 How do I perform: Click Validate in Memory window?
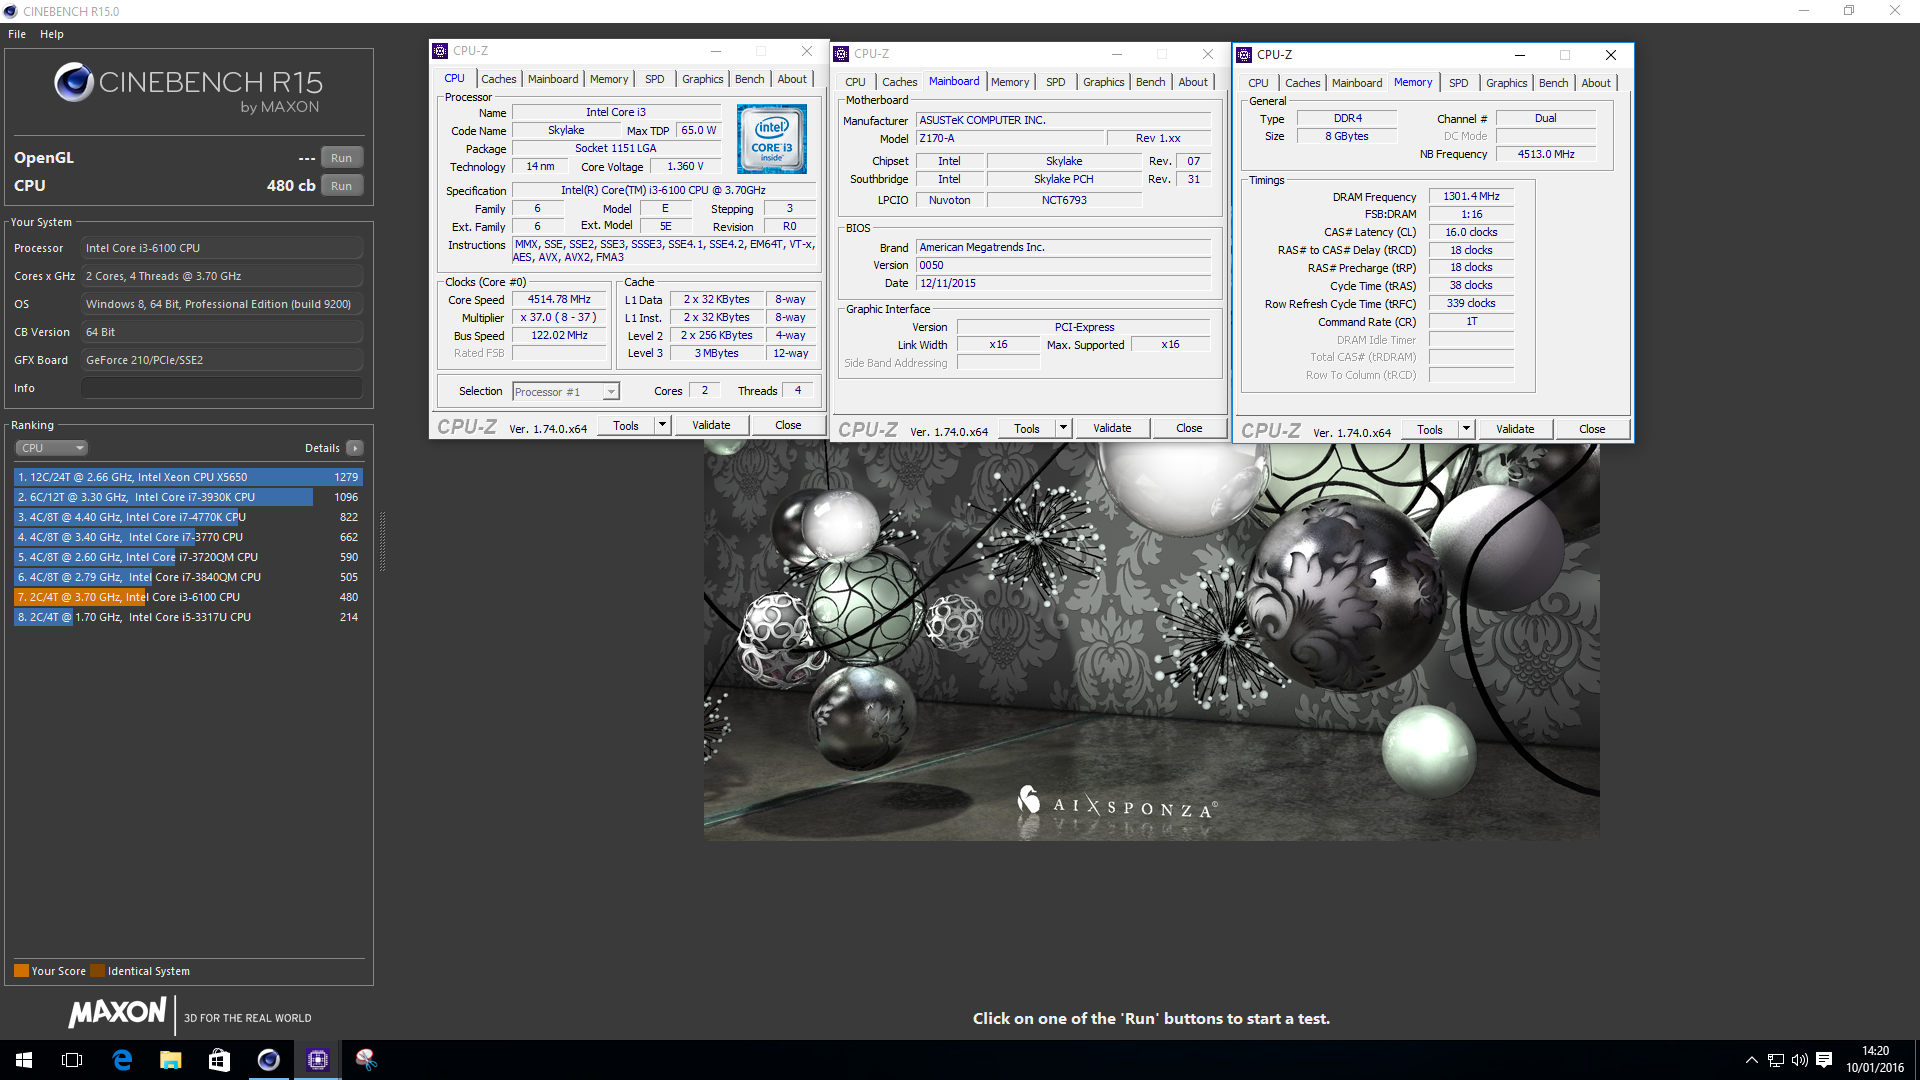click(x=1515, y=429)
